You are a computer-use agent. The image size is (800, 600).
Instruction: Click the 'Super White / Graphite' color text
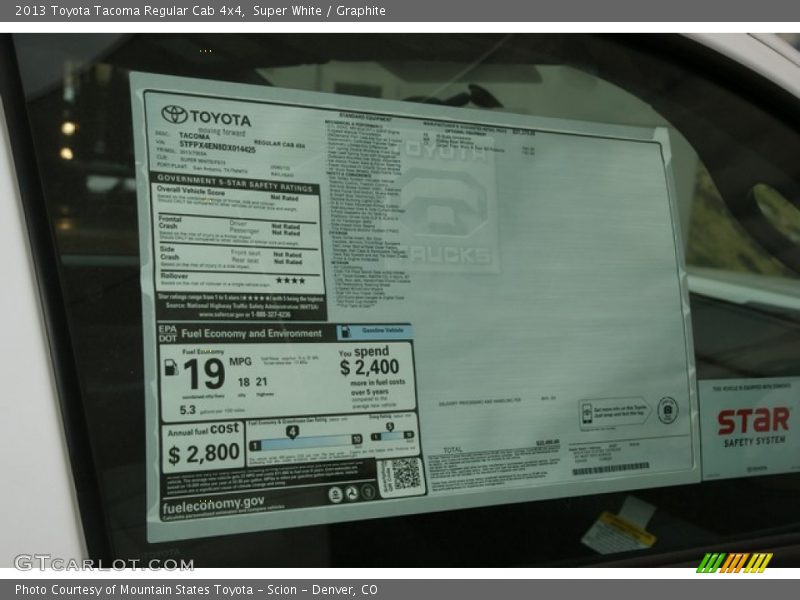319,11
